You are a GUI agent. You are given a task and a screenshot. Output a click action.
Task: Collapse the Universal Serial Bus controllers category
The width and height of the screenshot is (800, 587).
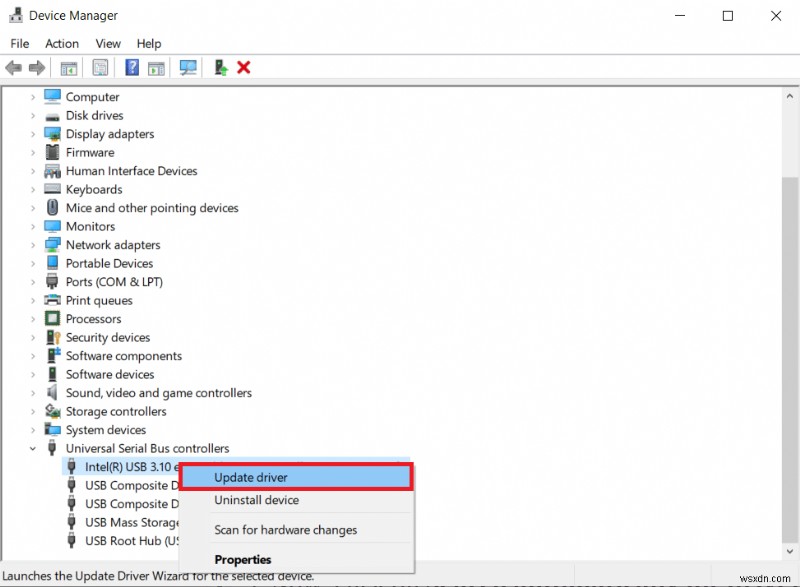[x=33, y=448]
